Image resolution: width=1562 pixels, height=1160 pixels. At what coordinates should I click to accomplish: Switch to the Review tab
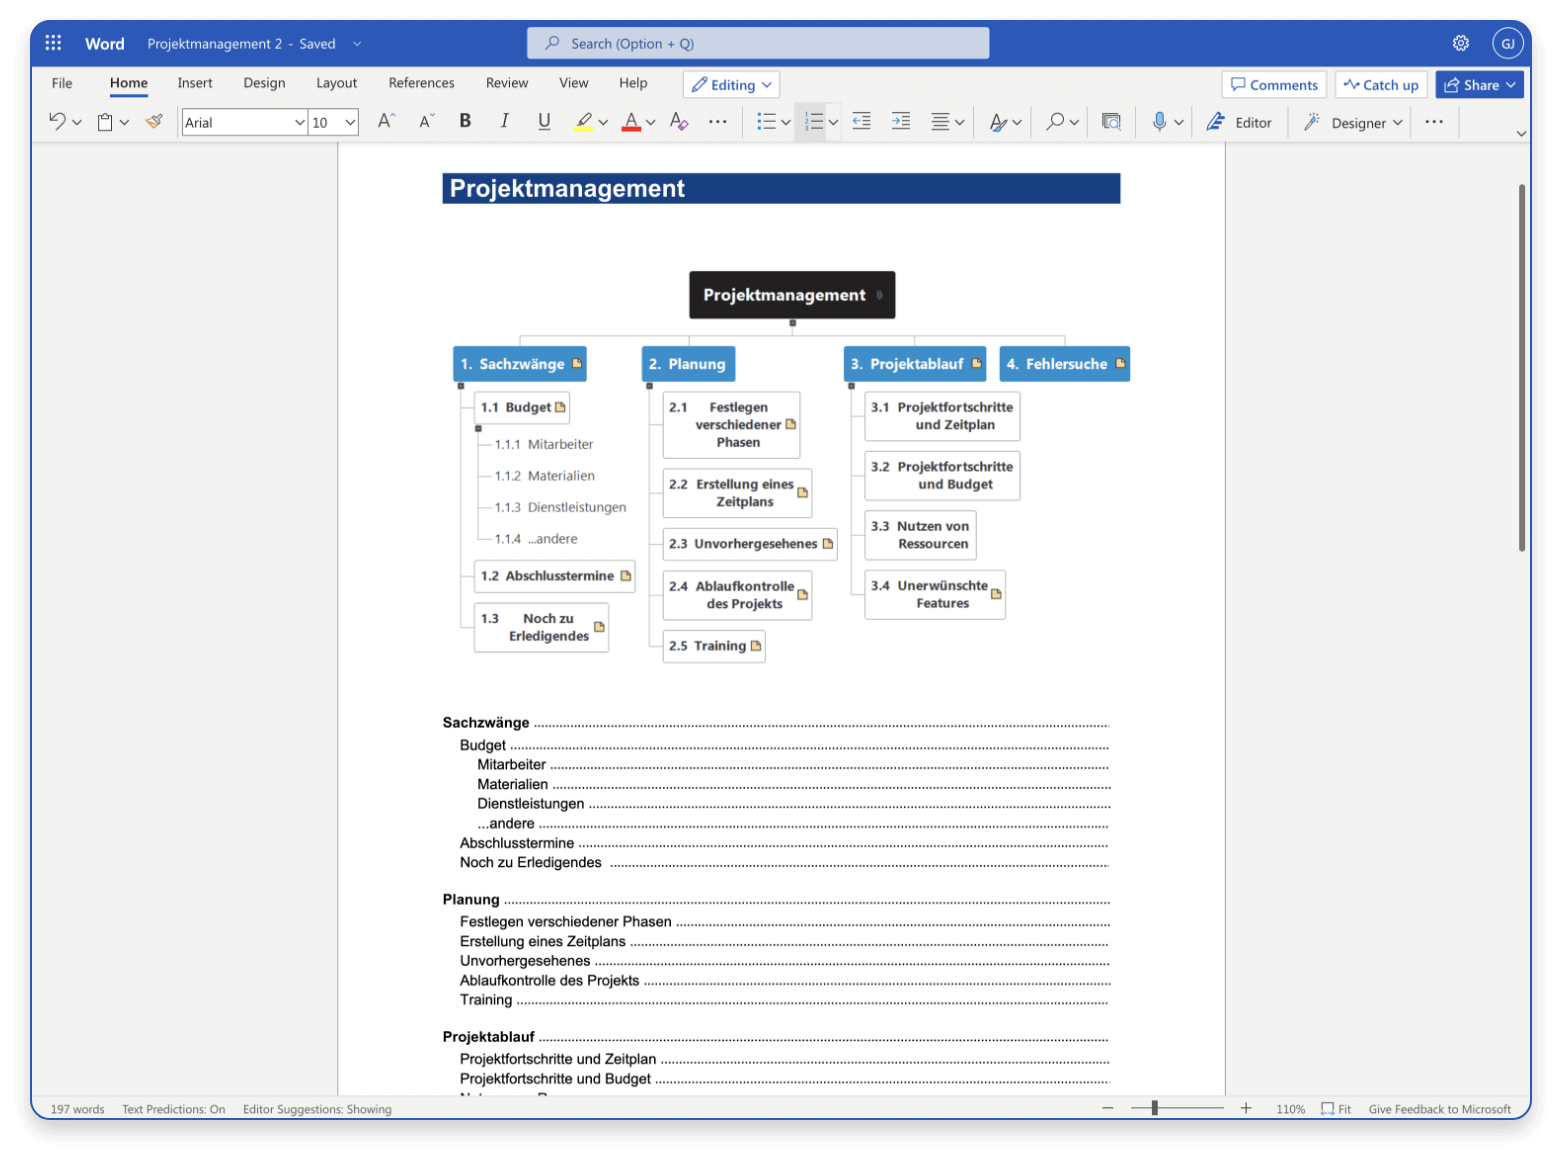click(507, 83)
